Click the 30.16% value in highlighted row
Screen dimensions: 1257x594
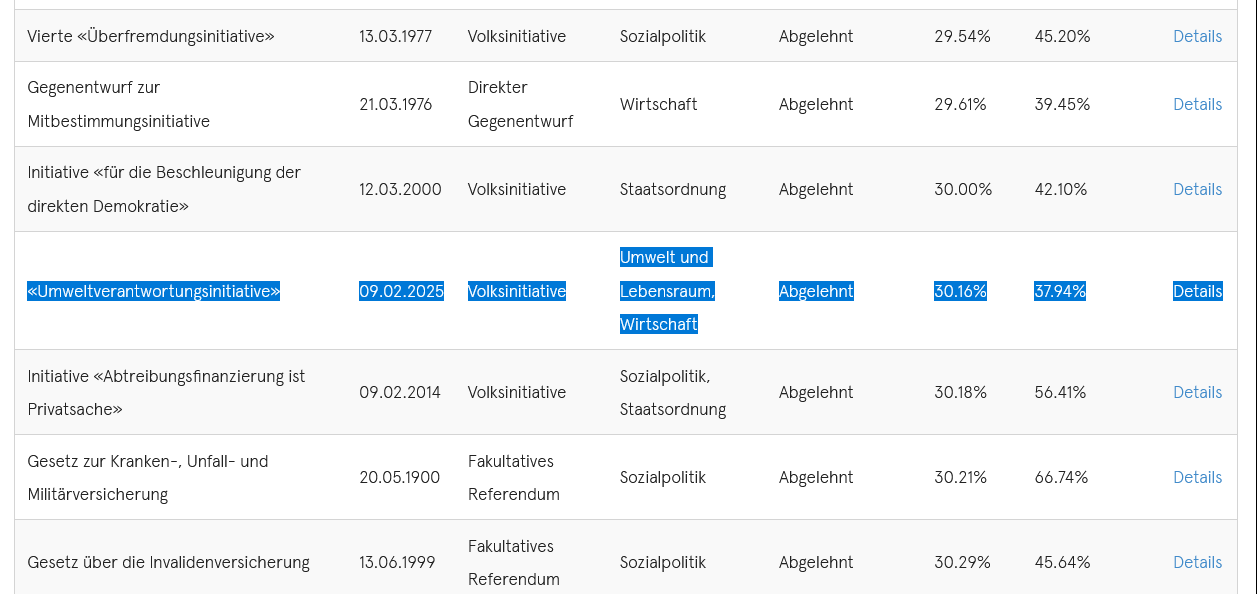tap(960, 291)
